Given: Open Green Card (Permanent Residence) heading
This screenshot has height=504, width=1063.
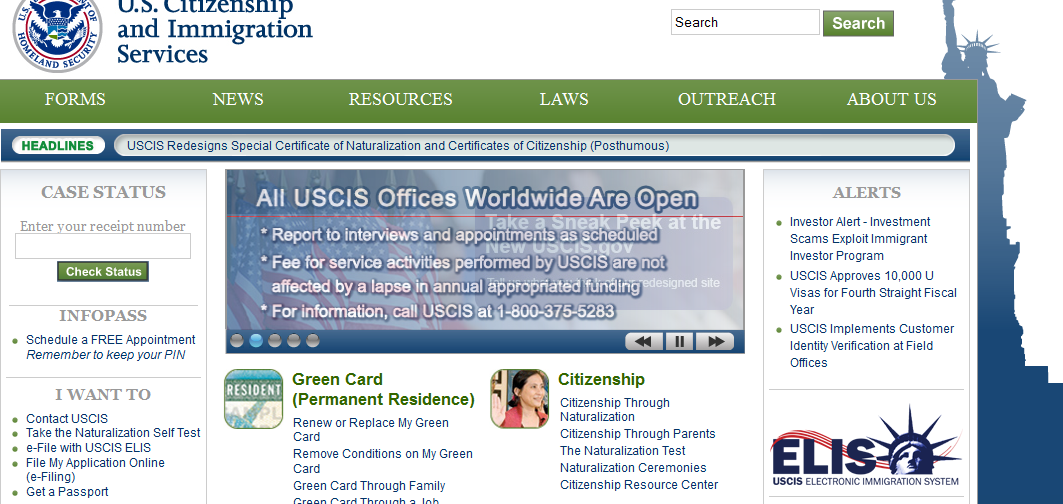Looking at the screenshot, I should tap(383, 389).
